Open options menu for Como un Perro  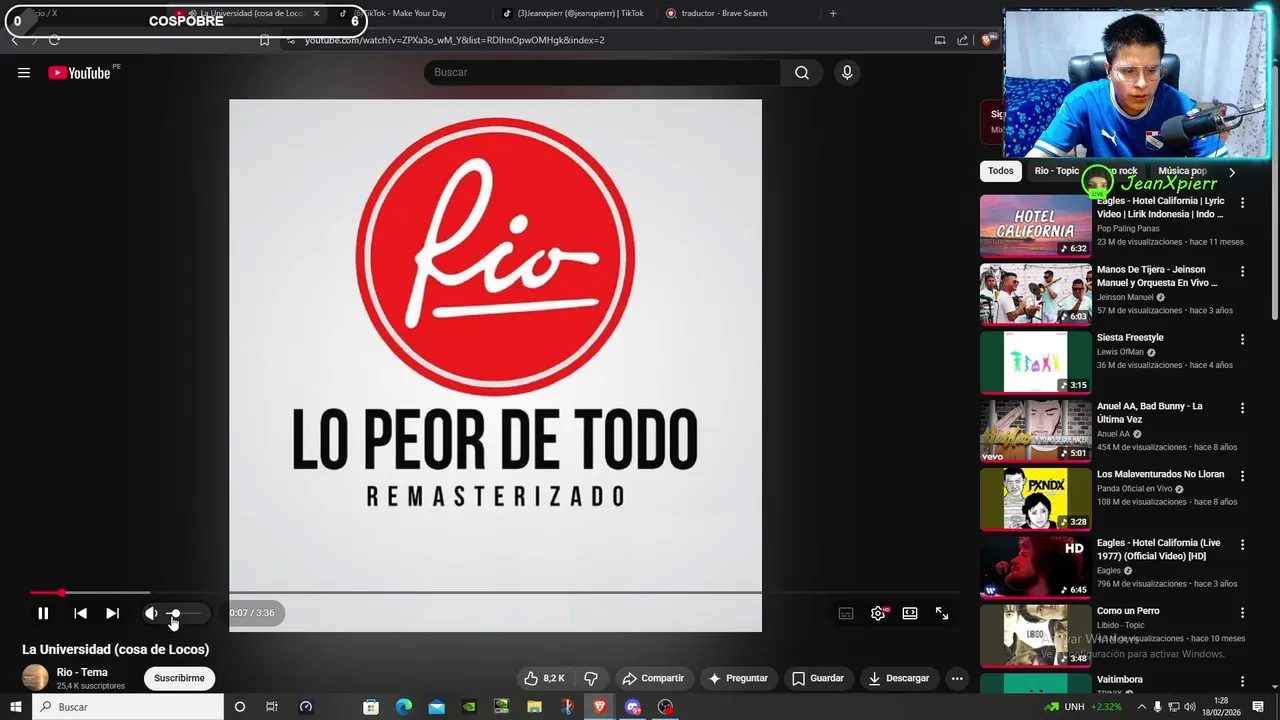[x=1242, y=613]
